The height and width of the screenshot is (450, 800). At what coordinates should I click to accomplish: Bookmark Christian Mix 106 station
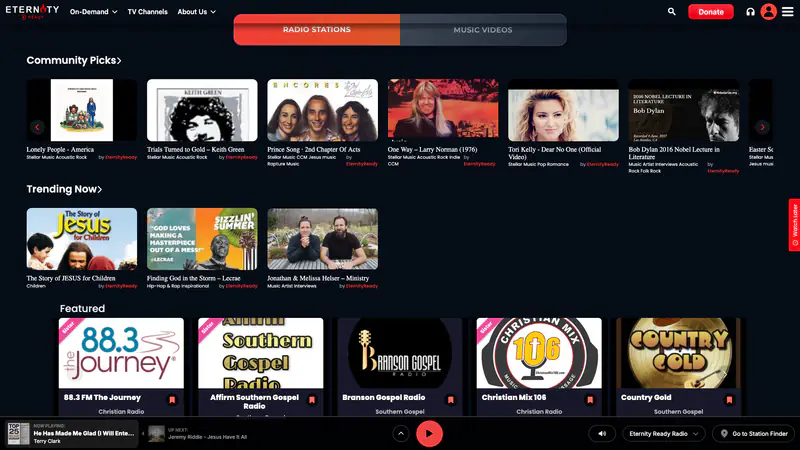pos(590,400)
